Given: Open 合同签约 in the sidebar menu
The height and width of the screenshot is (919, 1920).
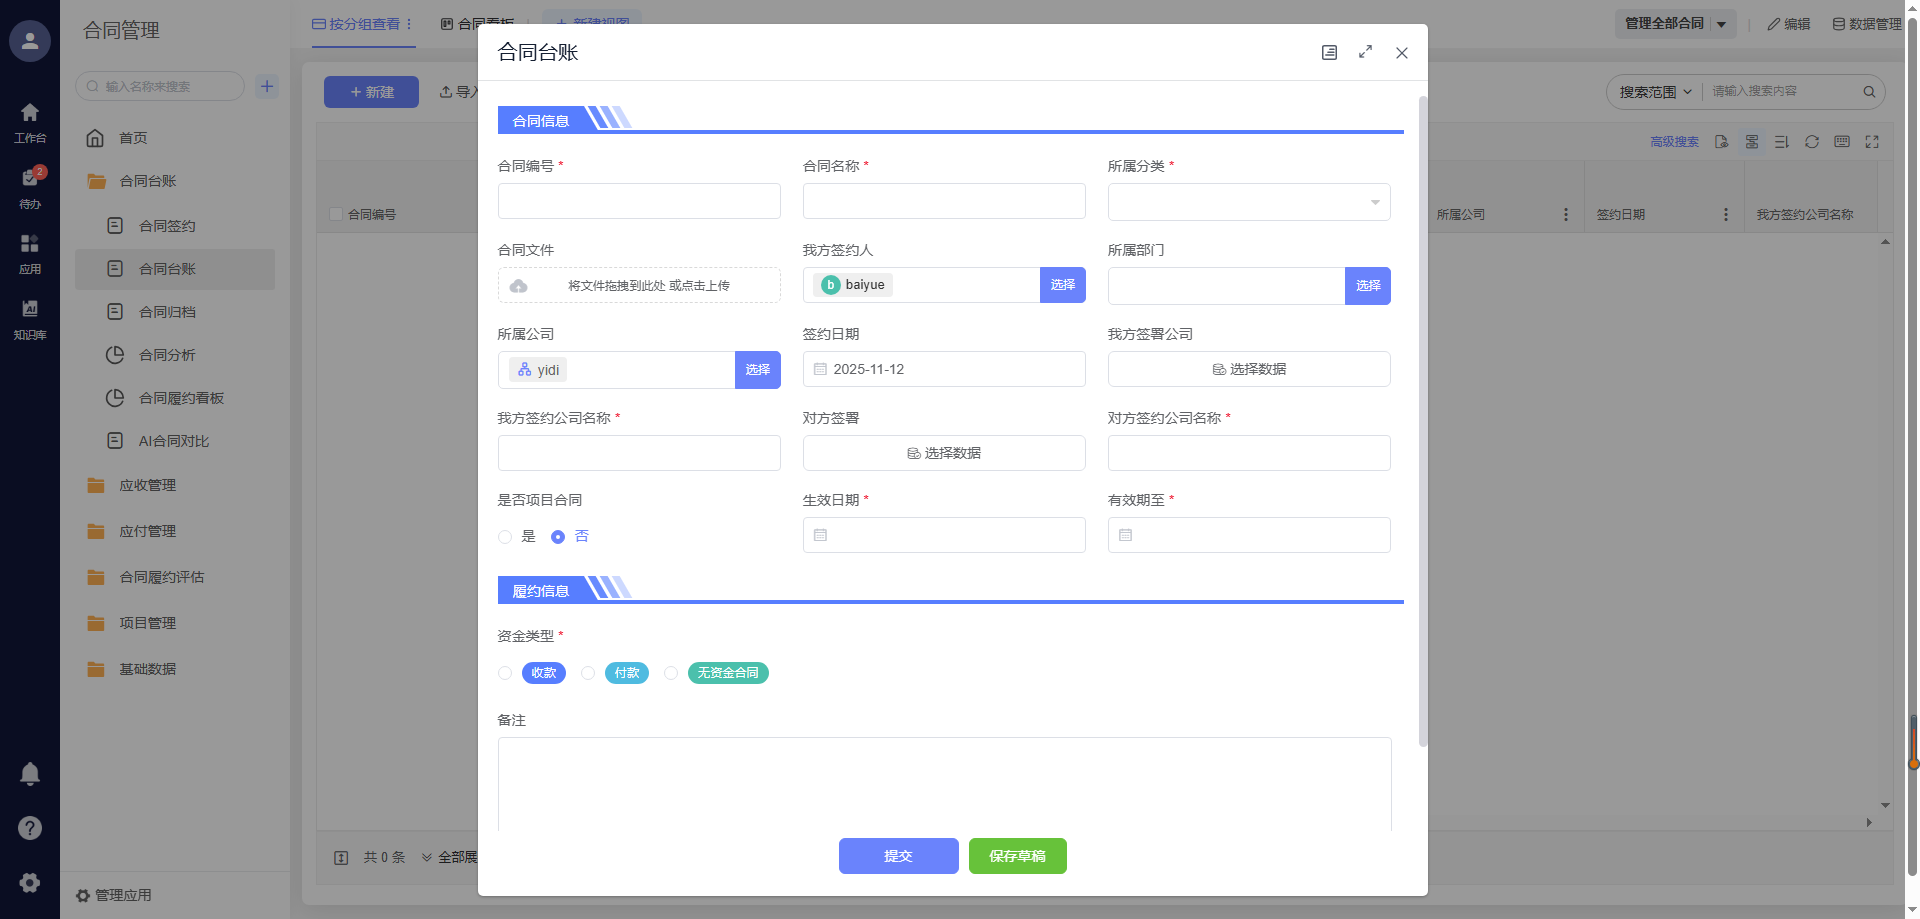Looking at the screenshot, I should coord(167,226).
